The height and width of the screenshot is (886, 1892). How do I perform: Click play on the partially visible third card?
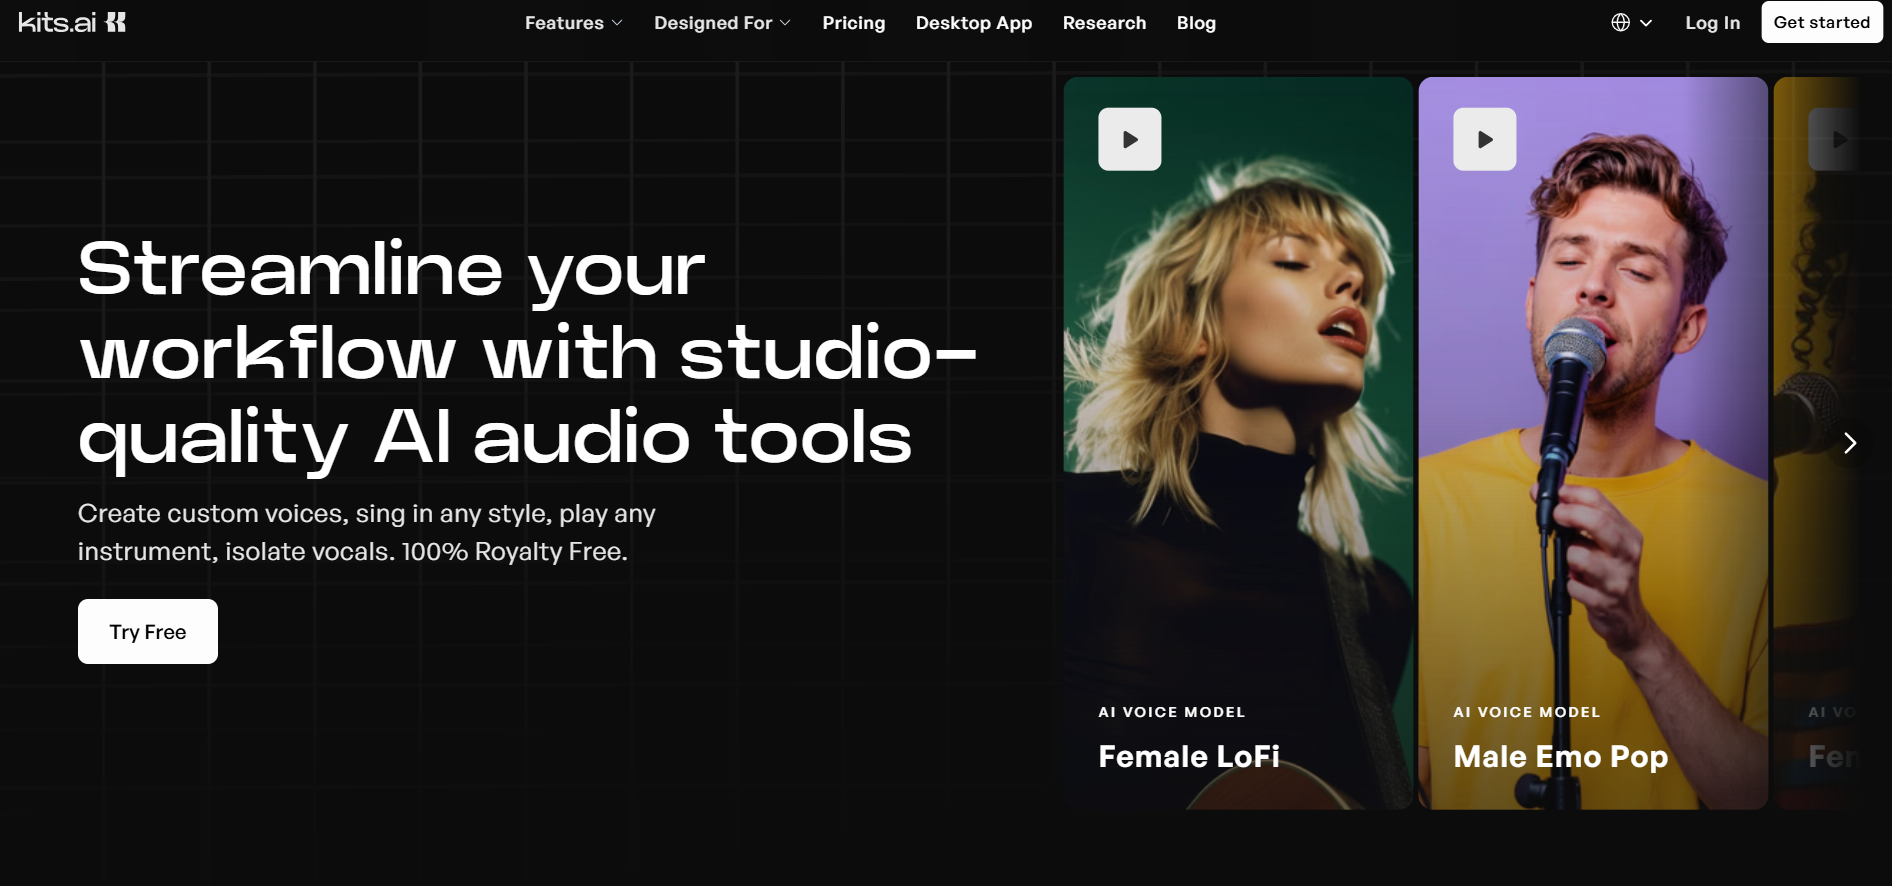[x=1836, y=139]
